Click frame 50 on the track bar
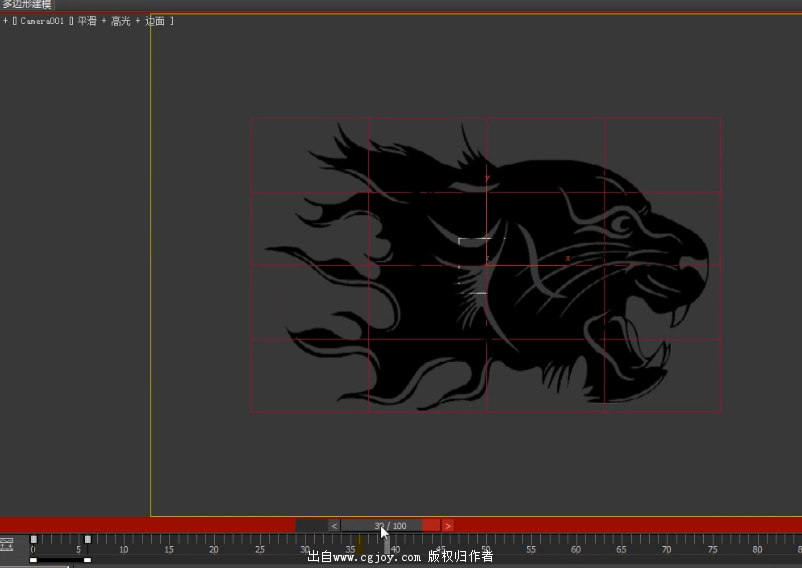Viewport: 802px width, 568px height. (485, 545)
